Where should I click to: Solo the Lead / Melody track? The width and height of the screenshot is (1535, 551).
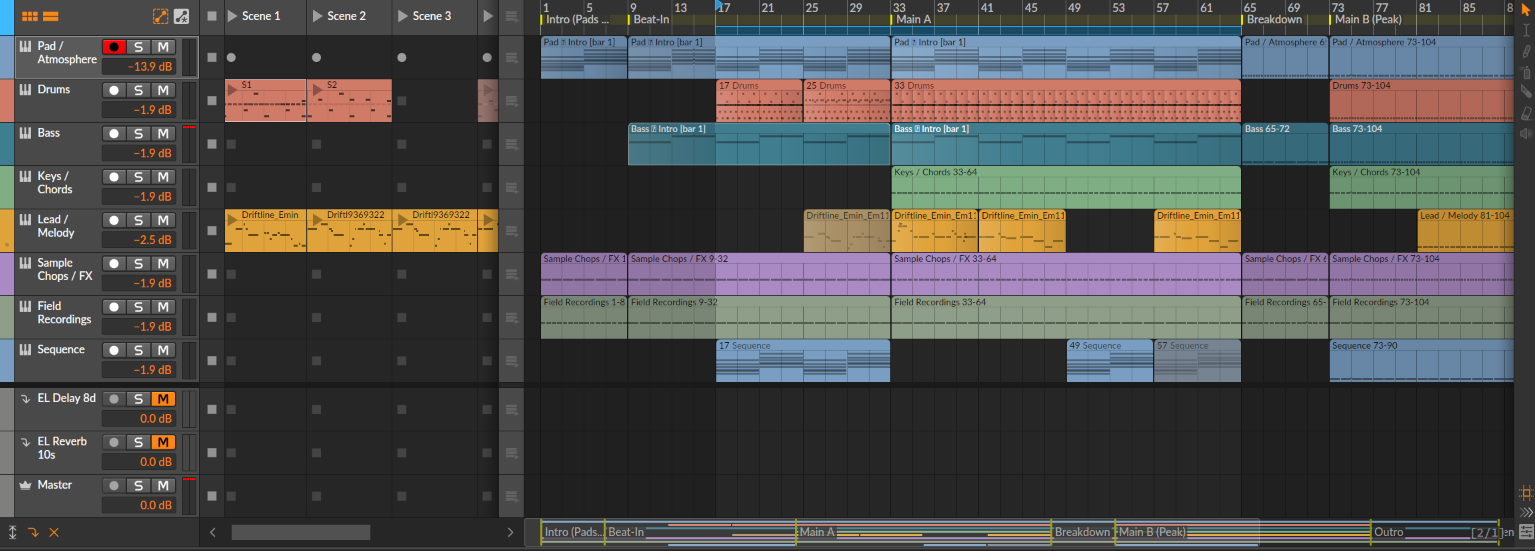pyautogui.click(x=138, y=221)
